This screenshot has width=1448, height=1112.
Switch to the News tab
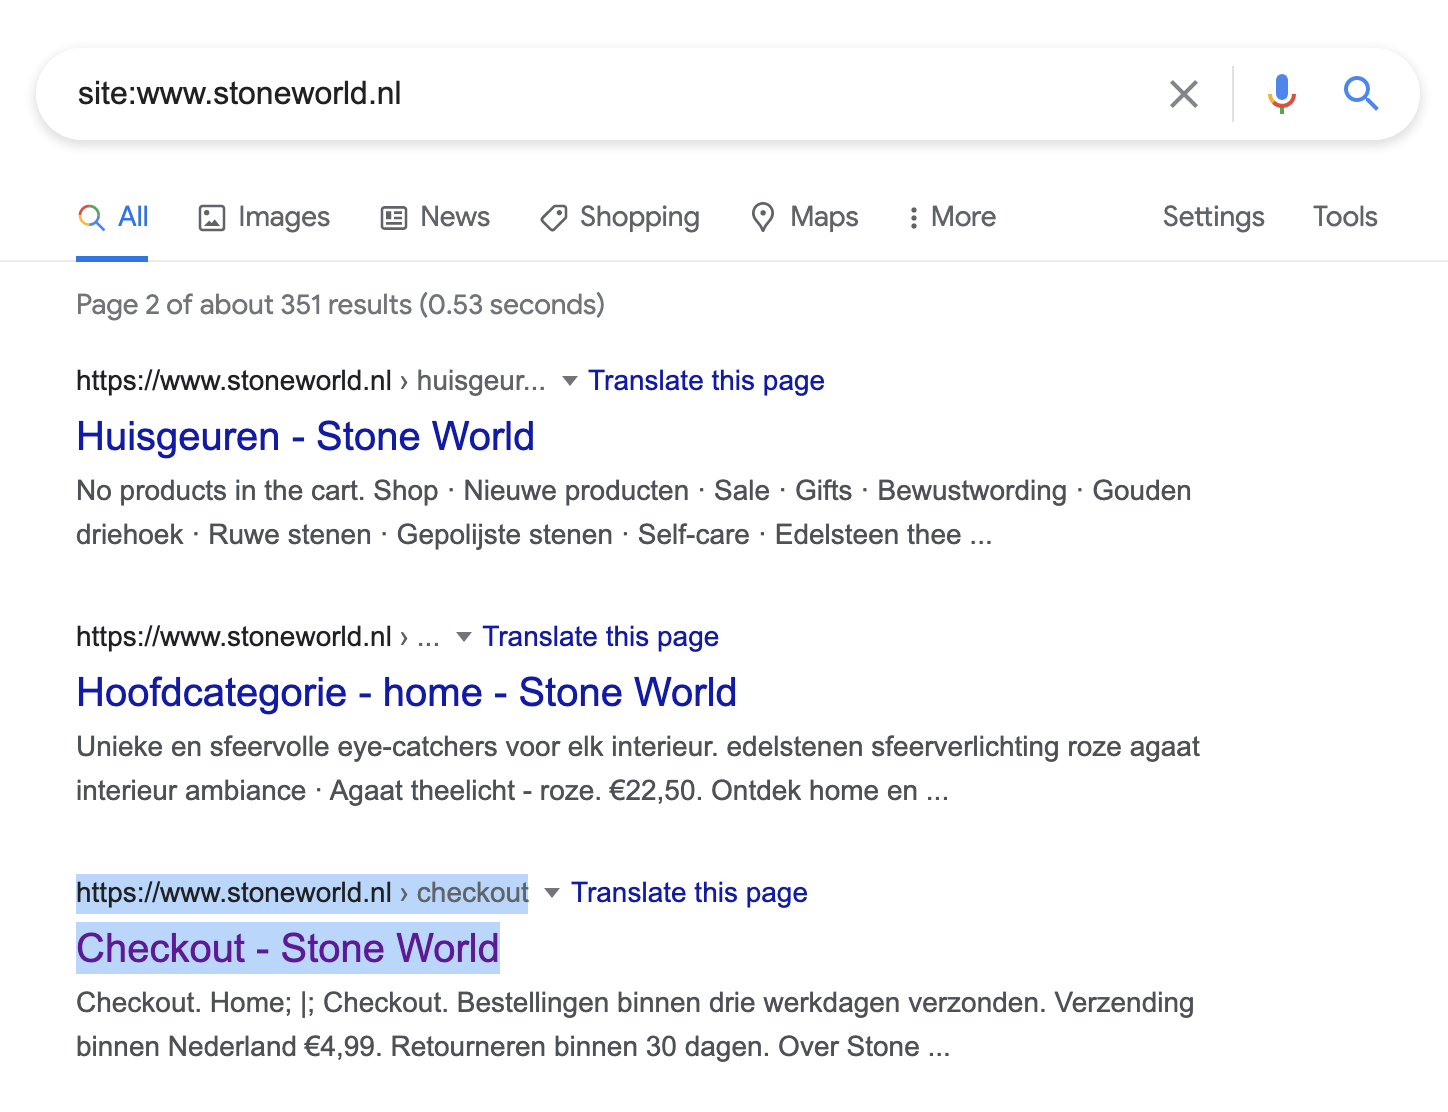435,217
